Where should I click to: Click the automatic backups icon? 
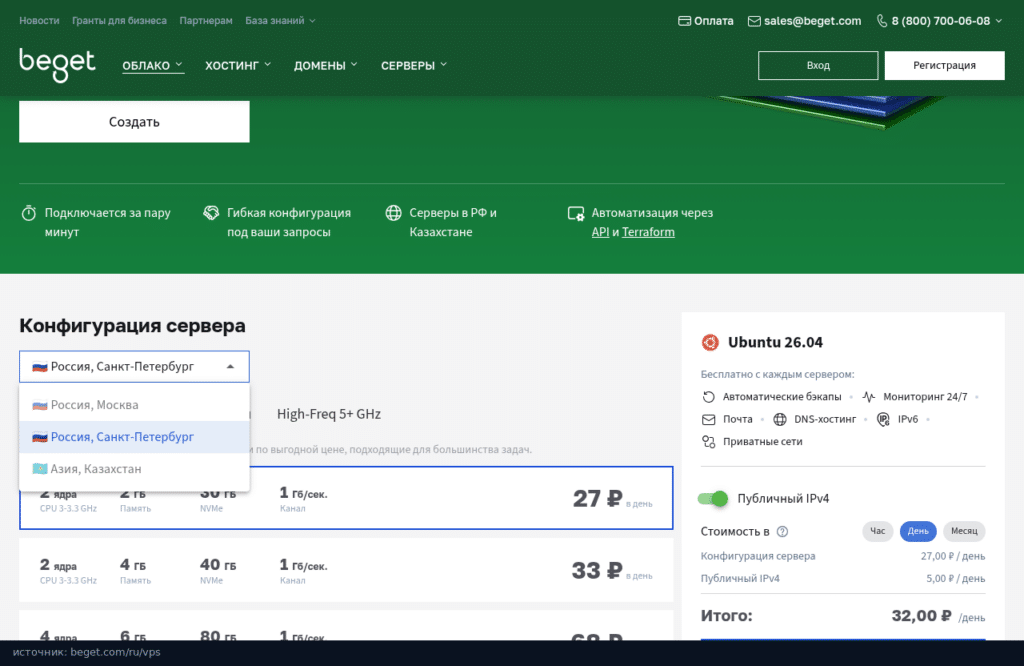(709, 397)
